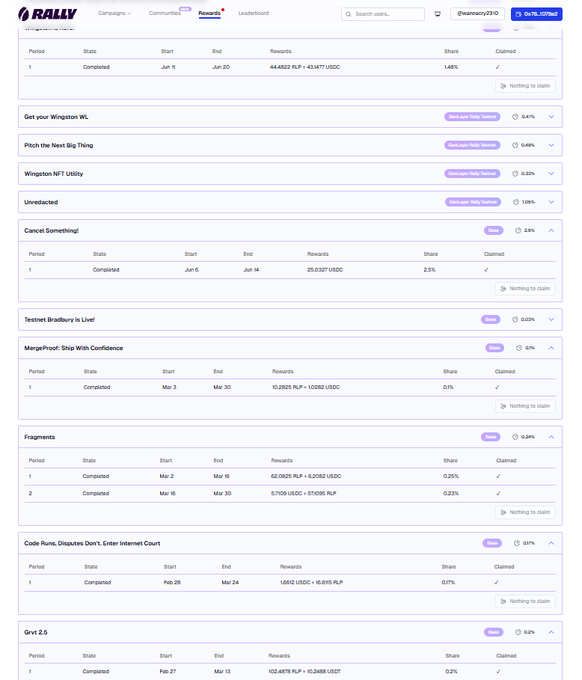Image resolution: width=582 pixels, height=680 pixels.
Task: Collapse the Grvt 2.5 section
Action: (551, 632)
